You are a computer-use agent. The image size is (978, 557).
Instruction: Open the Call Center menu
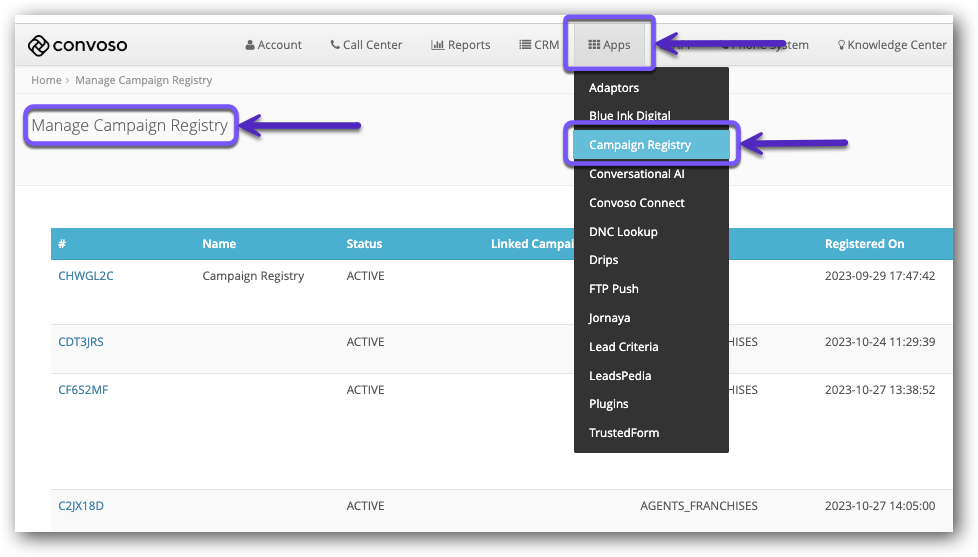pos(366,45)
